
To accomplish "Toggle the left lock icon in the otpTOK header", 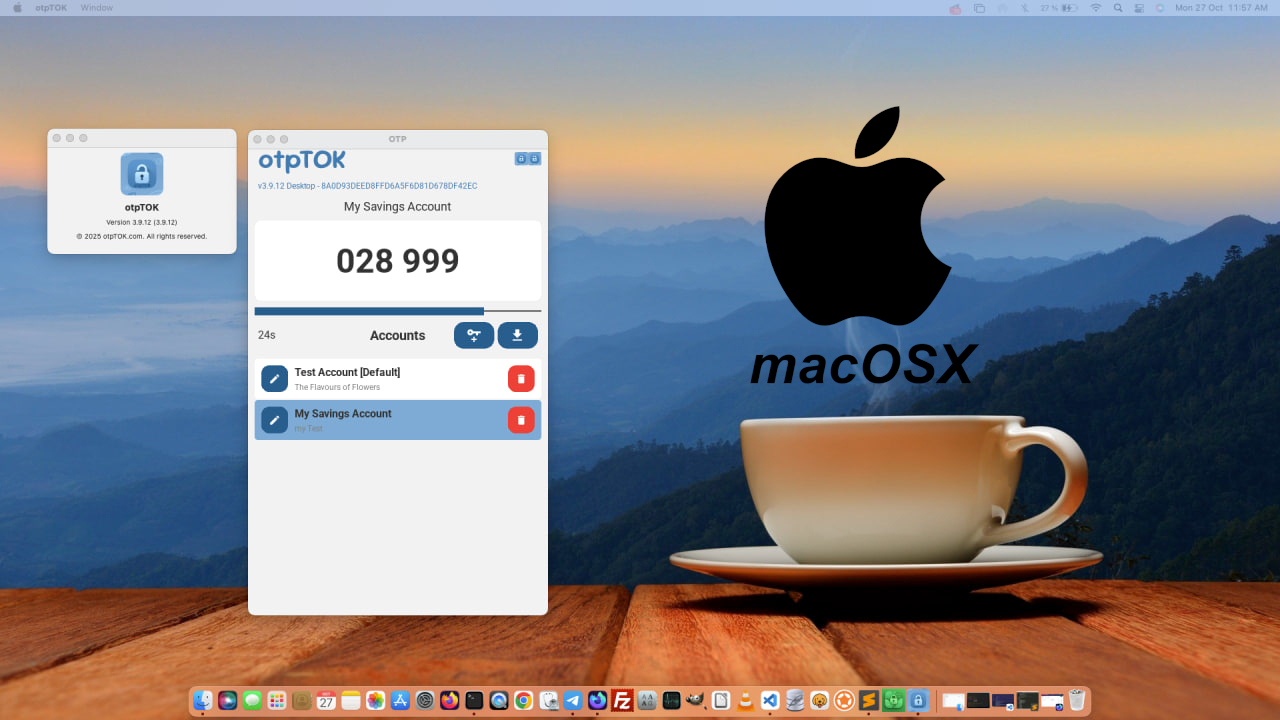I will tap(521, 158).
